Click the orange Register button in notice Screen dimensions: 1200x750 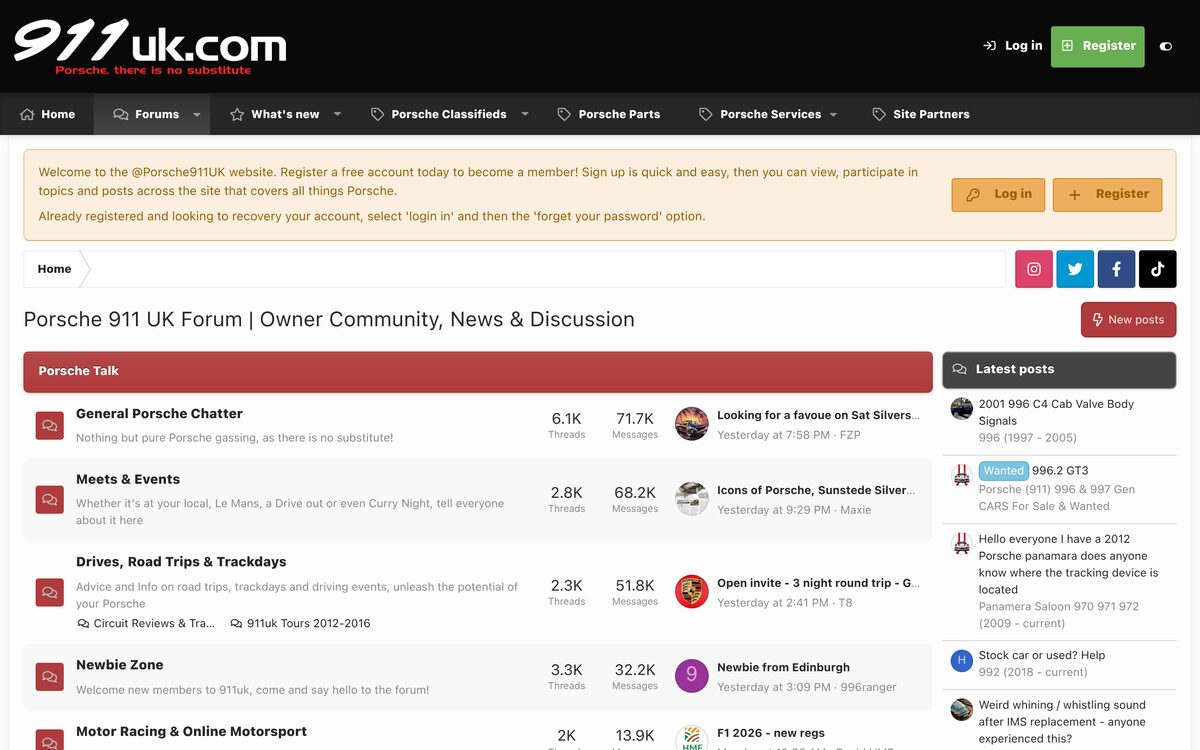[1107, 194]
